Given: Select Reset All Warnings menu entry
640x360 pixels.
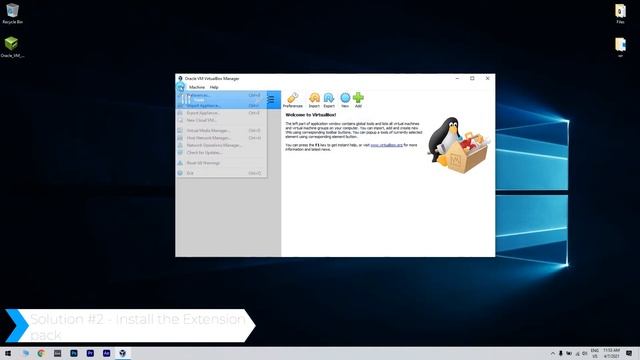Looking at the screenshot, I should click(222, 162).
